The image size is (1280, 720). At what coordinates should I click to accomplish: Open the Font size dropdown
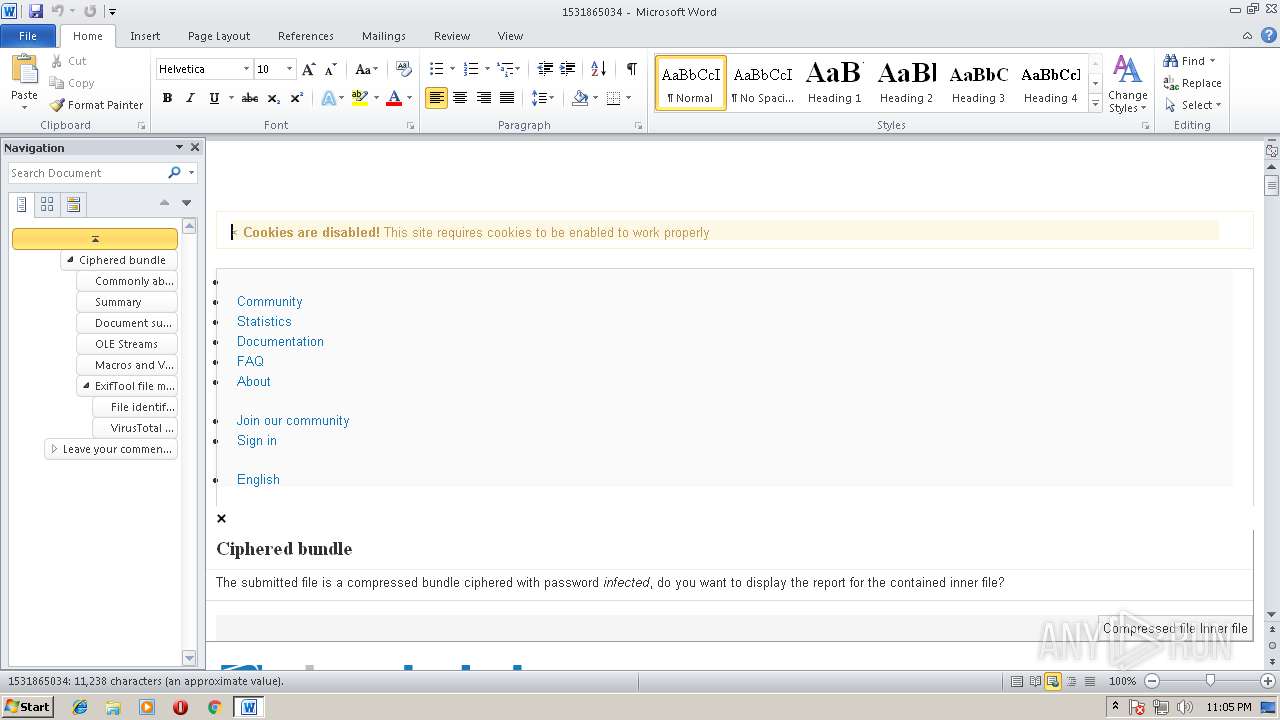click(290, 69)
